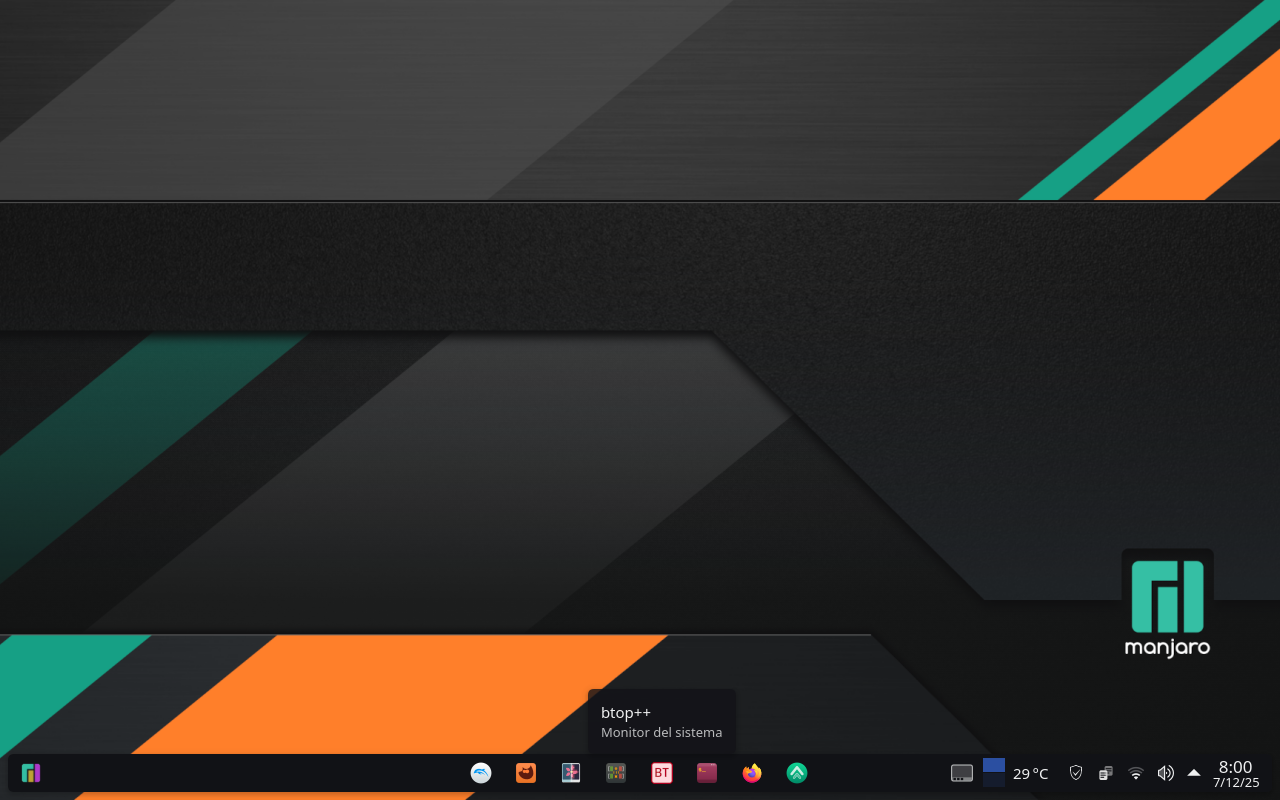Open the Manjaro application launcher menu
This screenshot has height=800, width=1280.
point(31,773)
